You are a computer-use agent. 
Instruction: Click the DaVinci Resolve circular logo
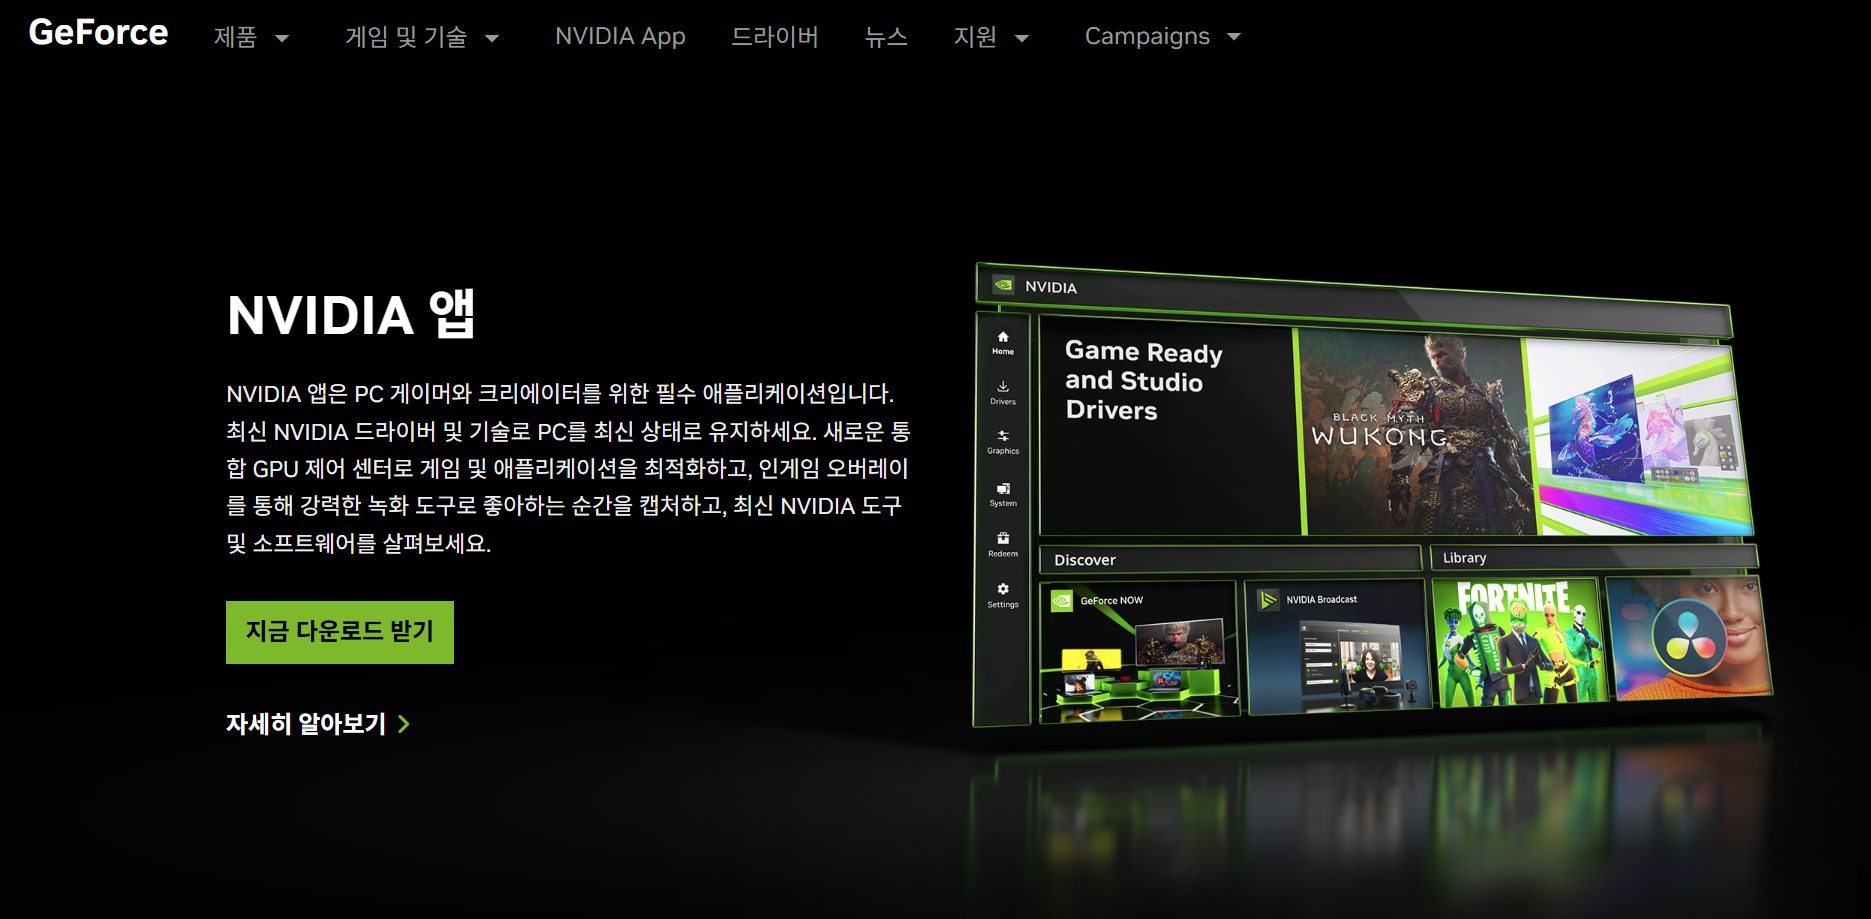[x=1690, y=637]
